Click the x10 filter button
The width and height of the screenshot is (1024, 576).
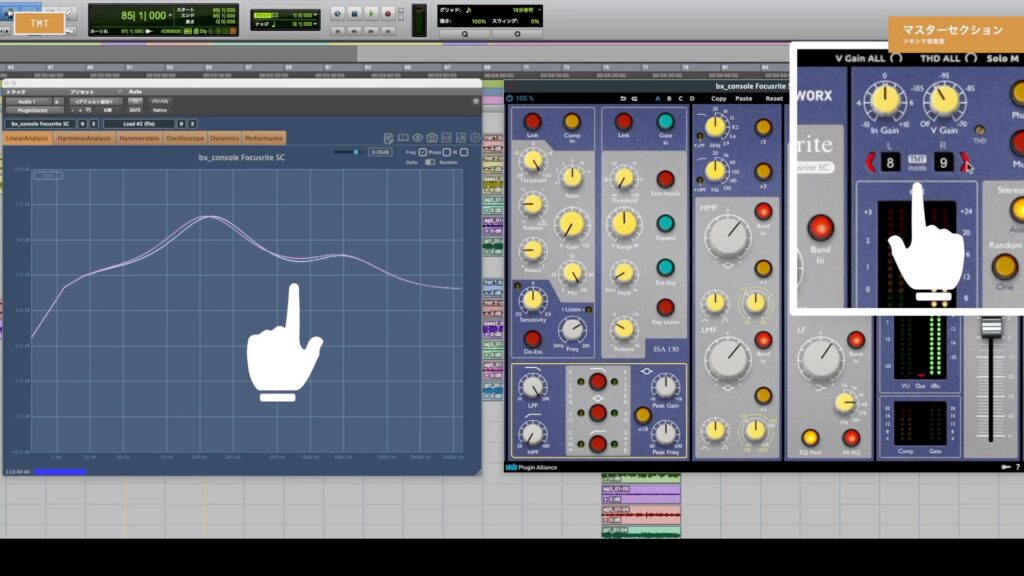click(x=643, y=415)
